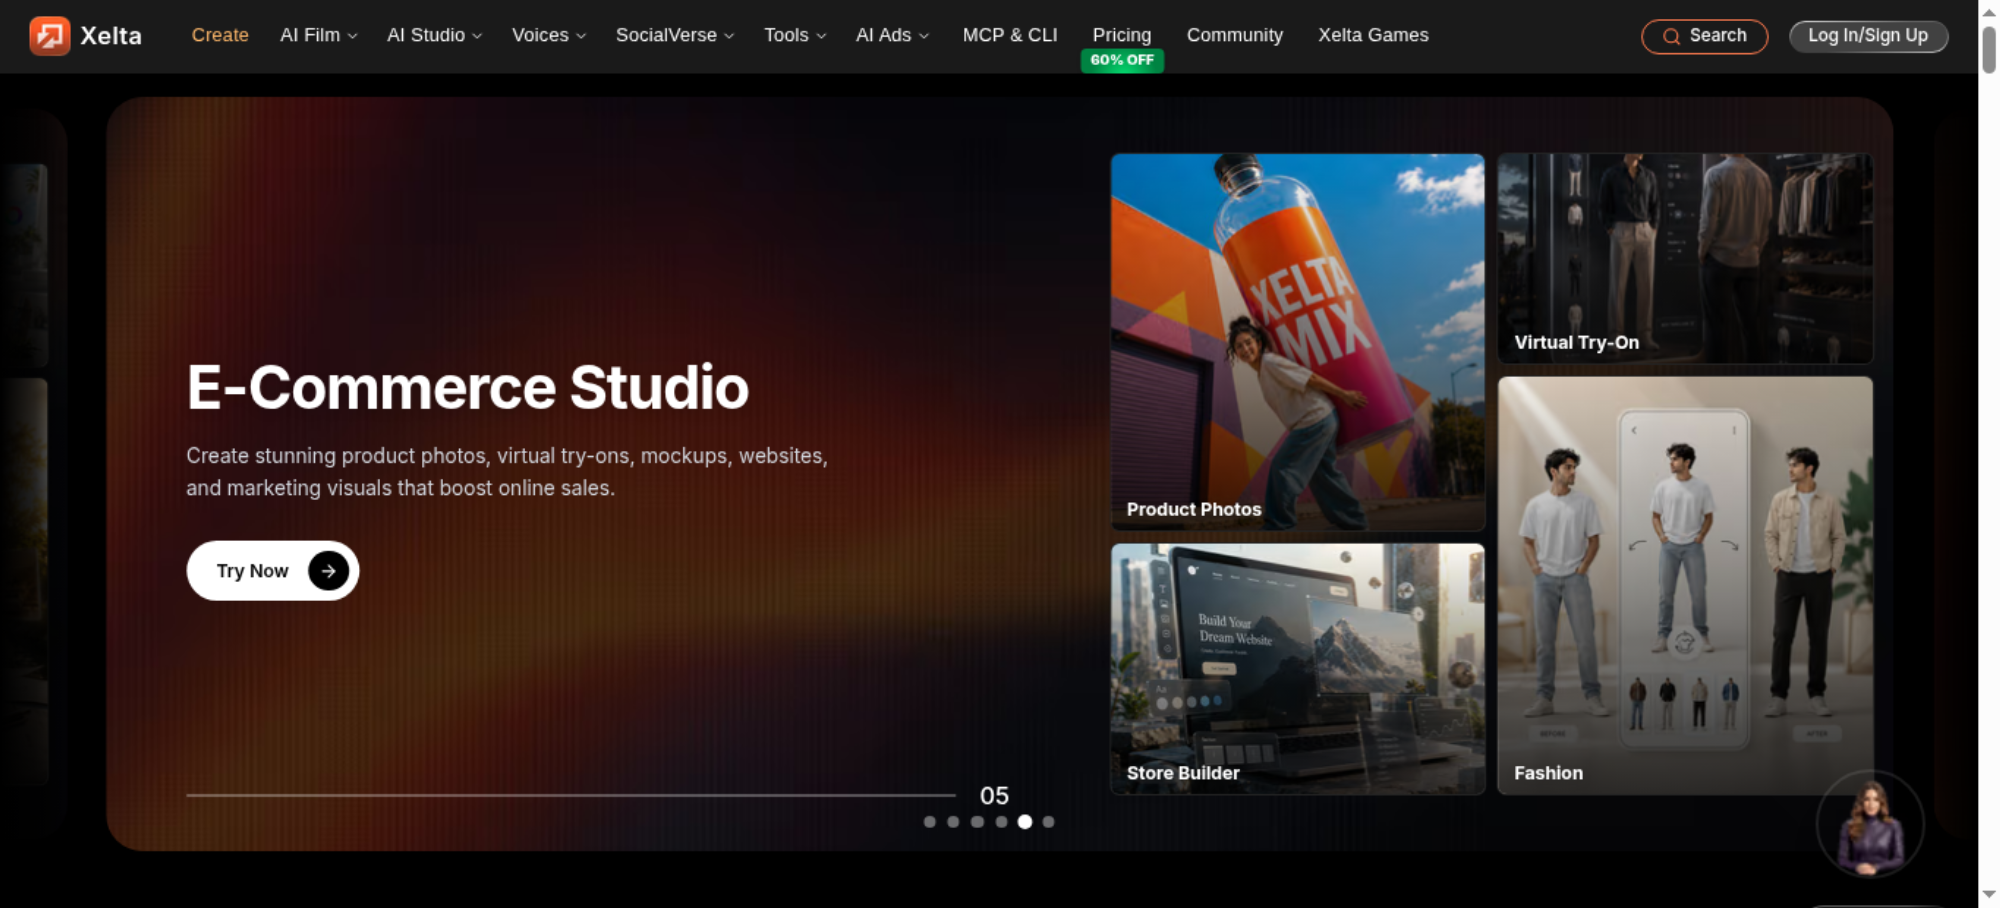This screenshot has height=908, width=2000.
Task: Click the "05" slide number
Action: [x=994, y=796]
